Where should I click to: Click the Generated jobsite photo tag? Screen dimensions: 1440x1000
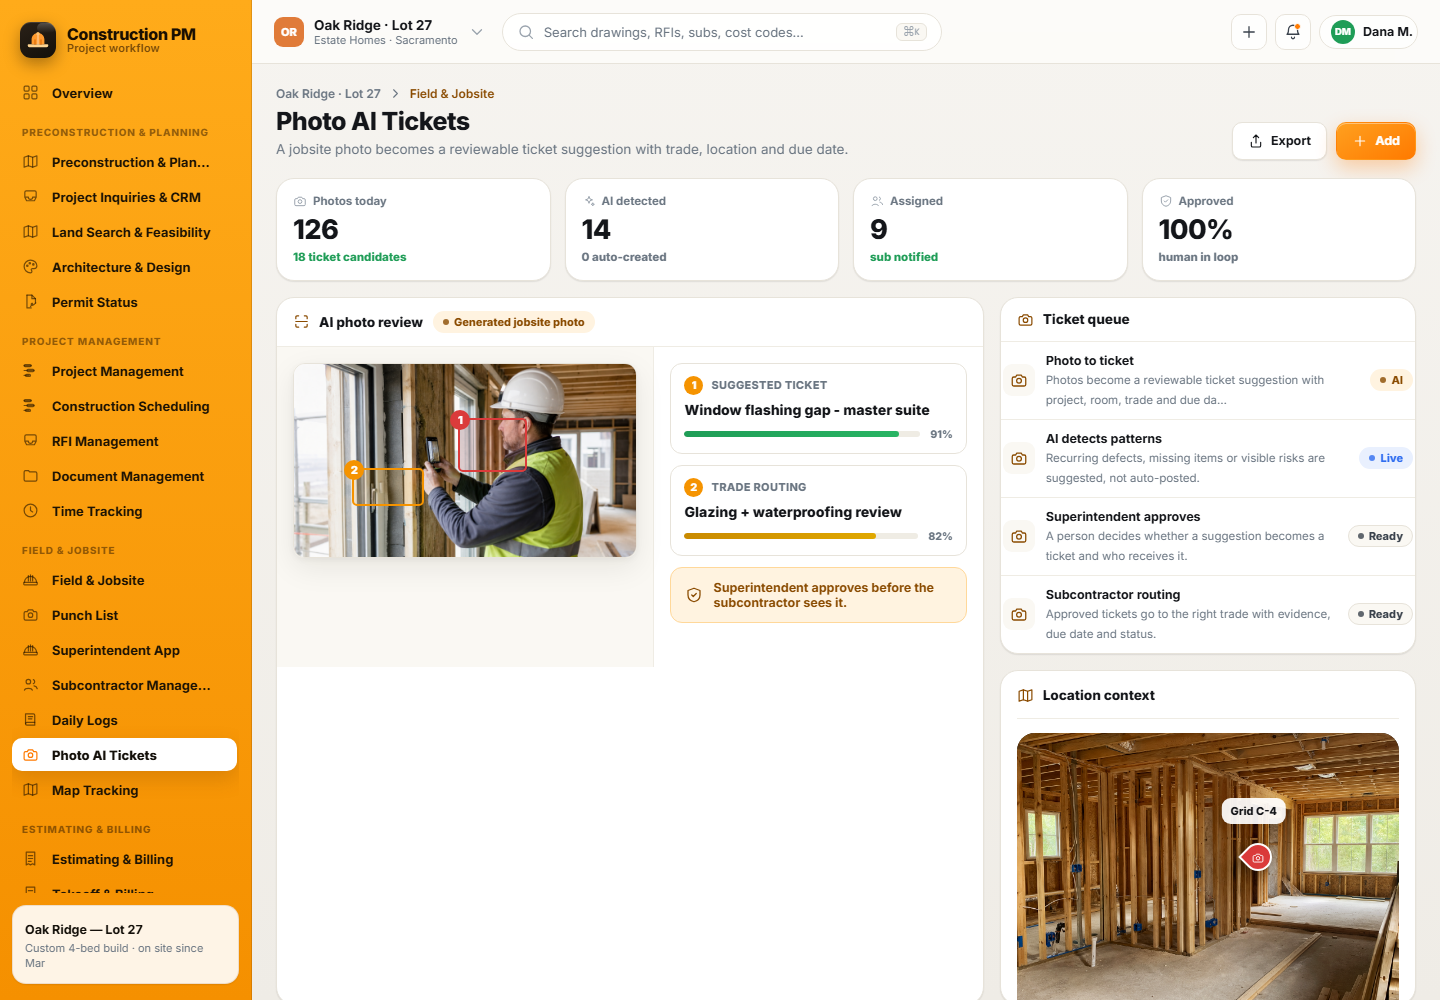click(x=514, y=322)
